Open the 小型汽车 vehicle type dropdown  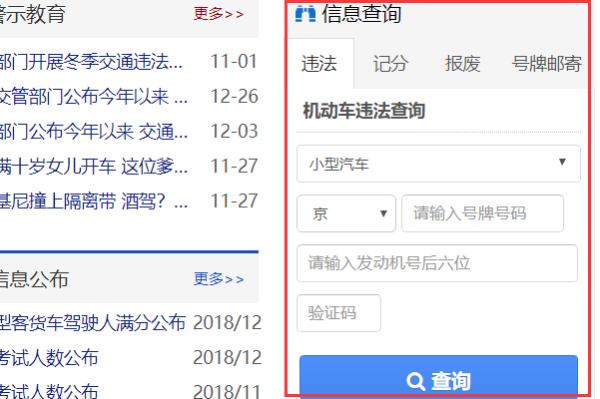tap(439, 164)
